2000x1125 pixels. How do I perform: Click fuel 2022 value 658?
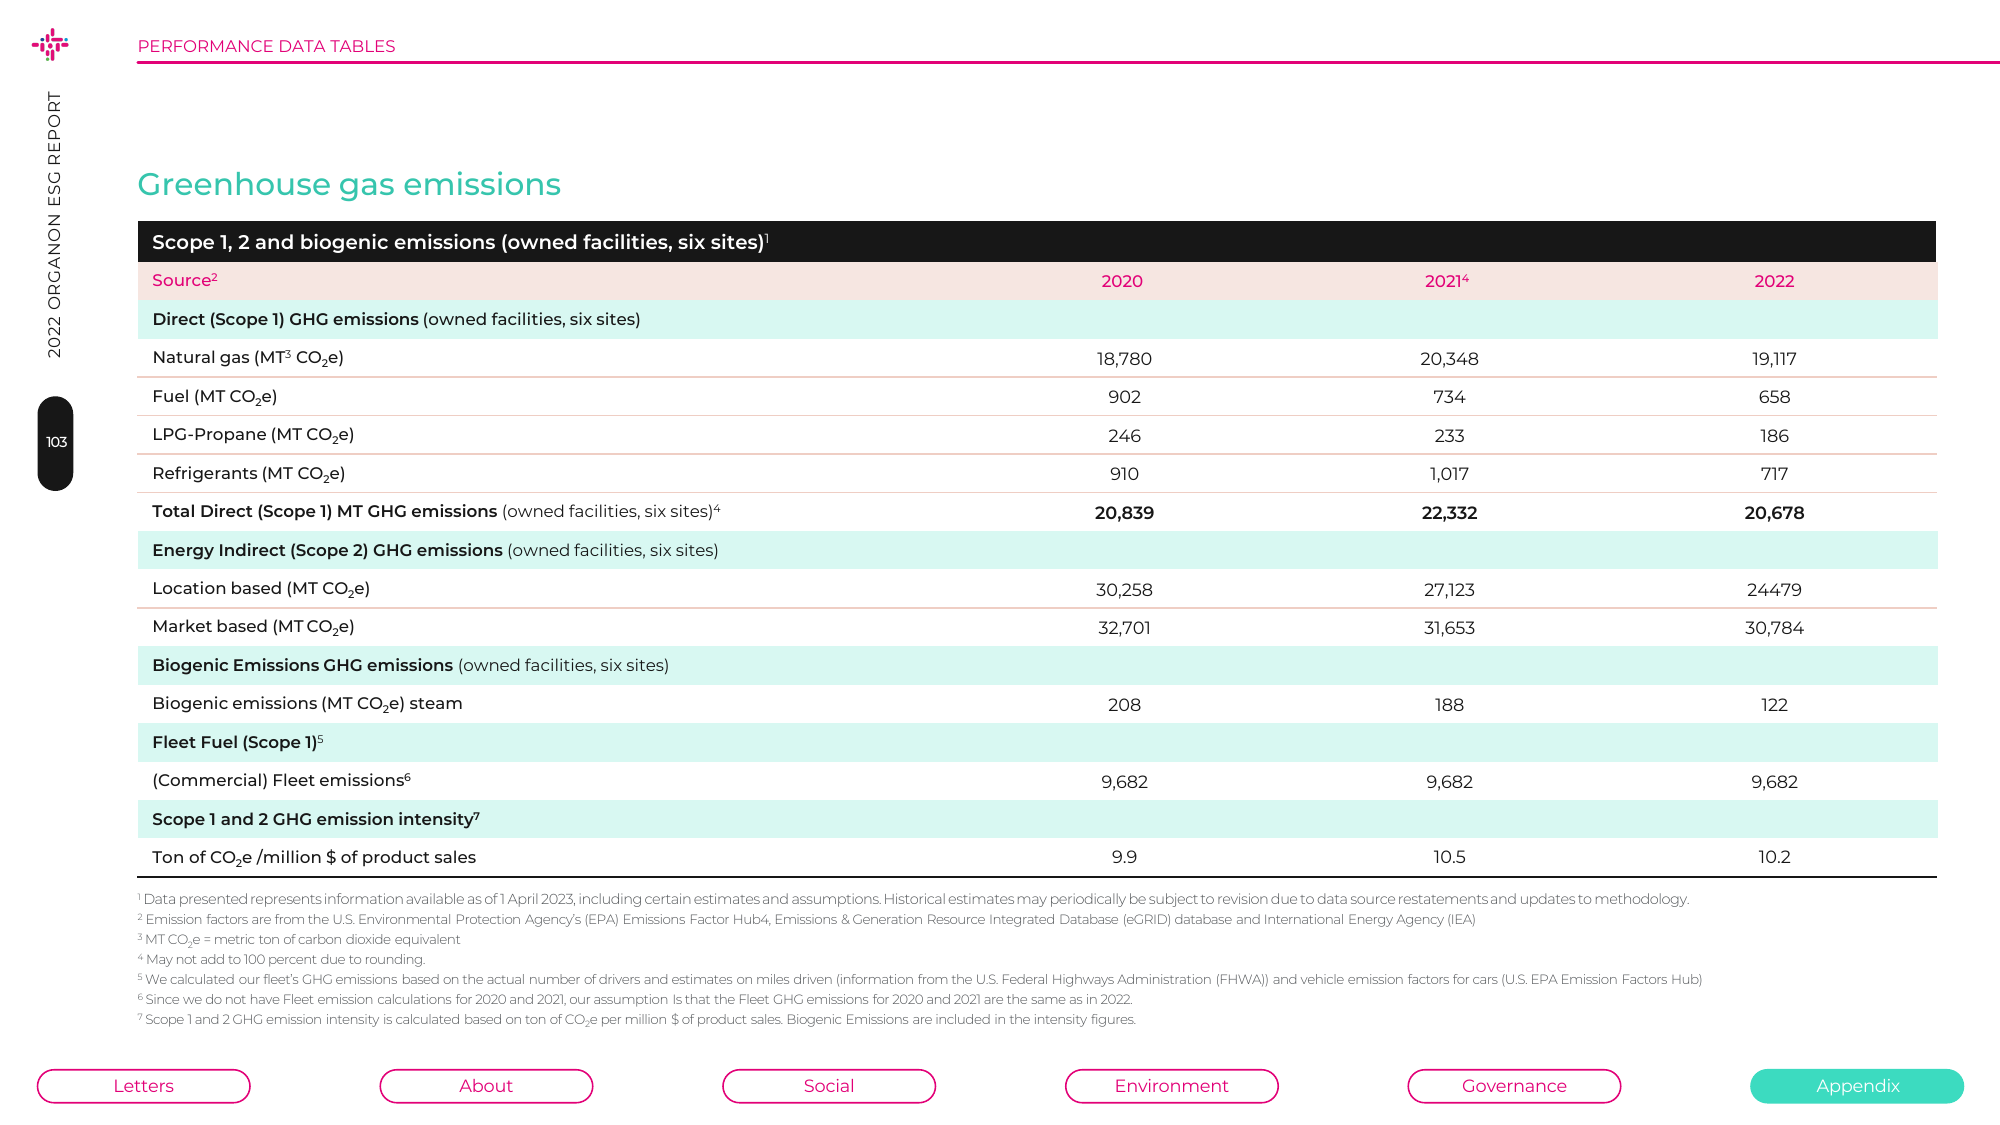point(1774,397)
